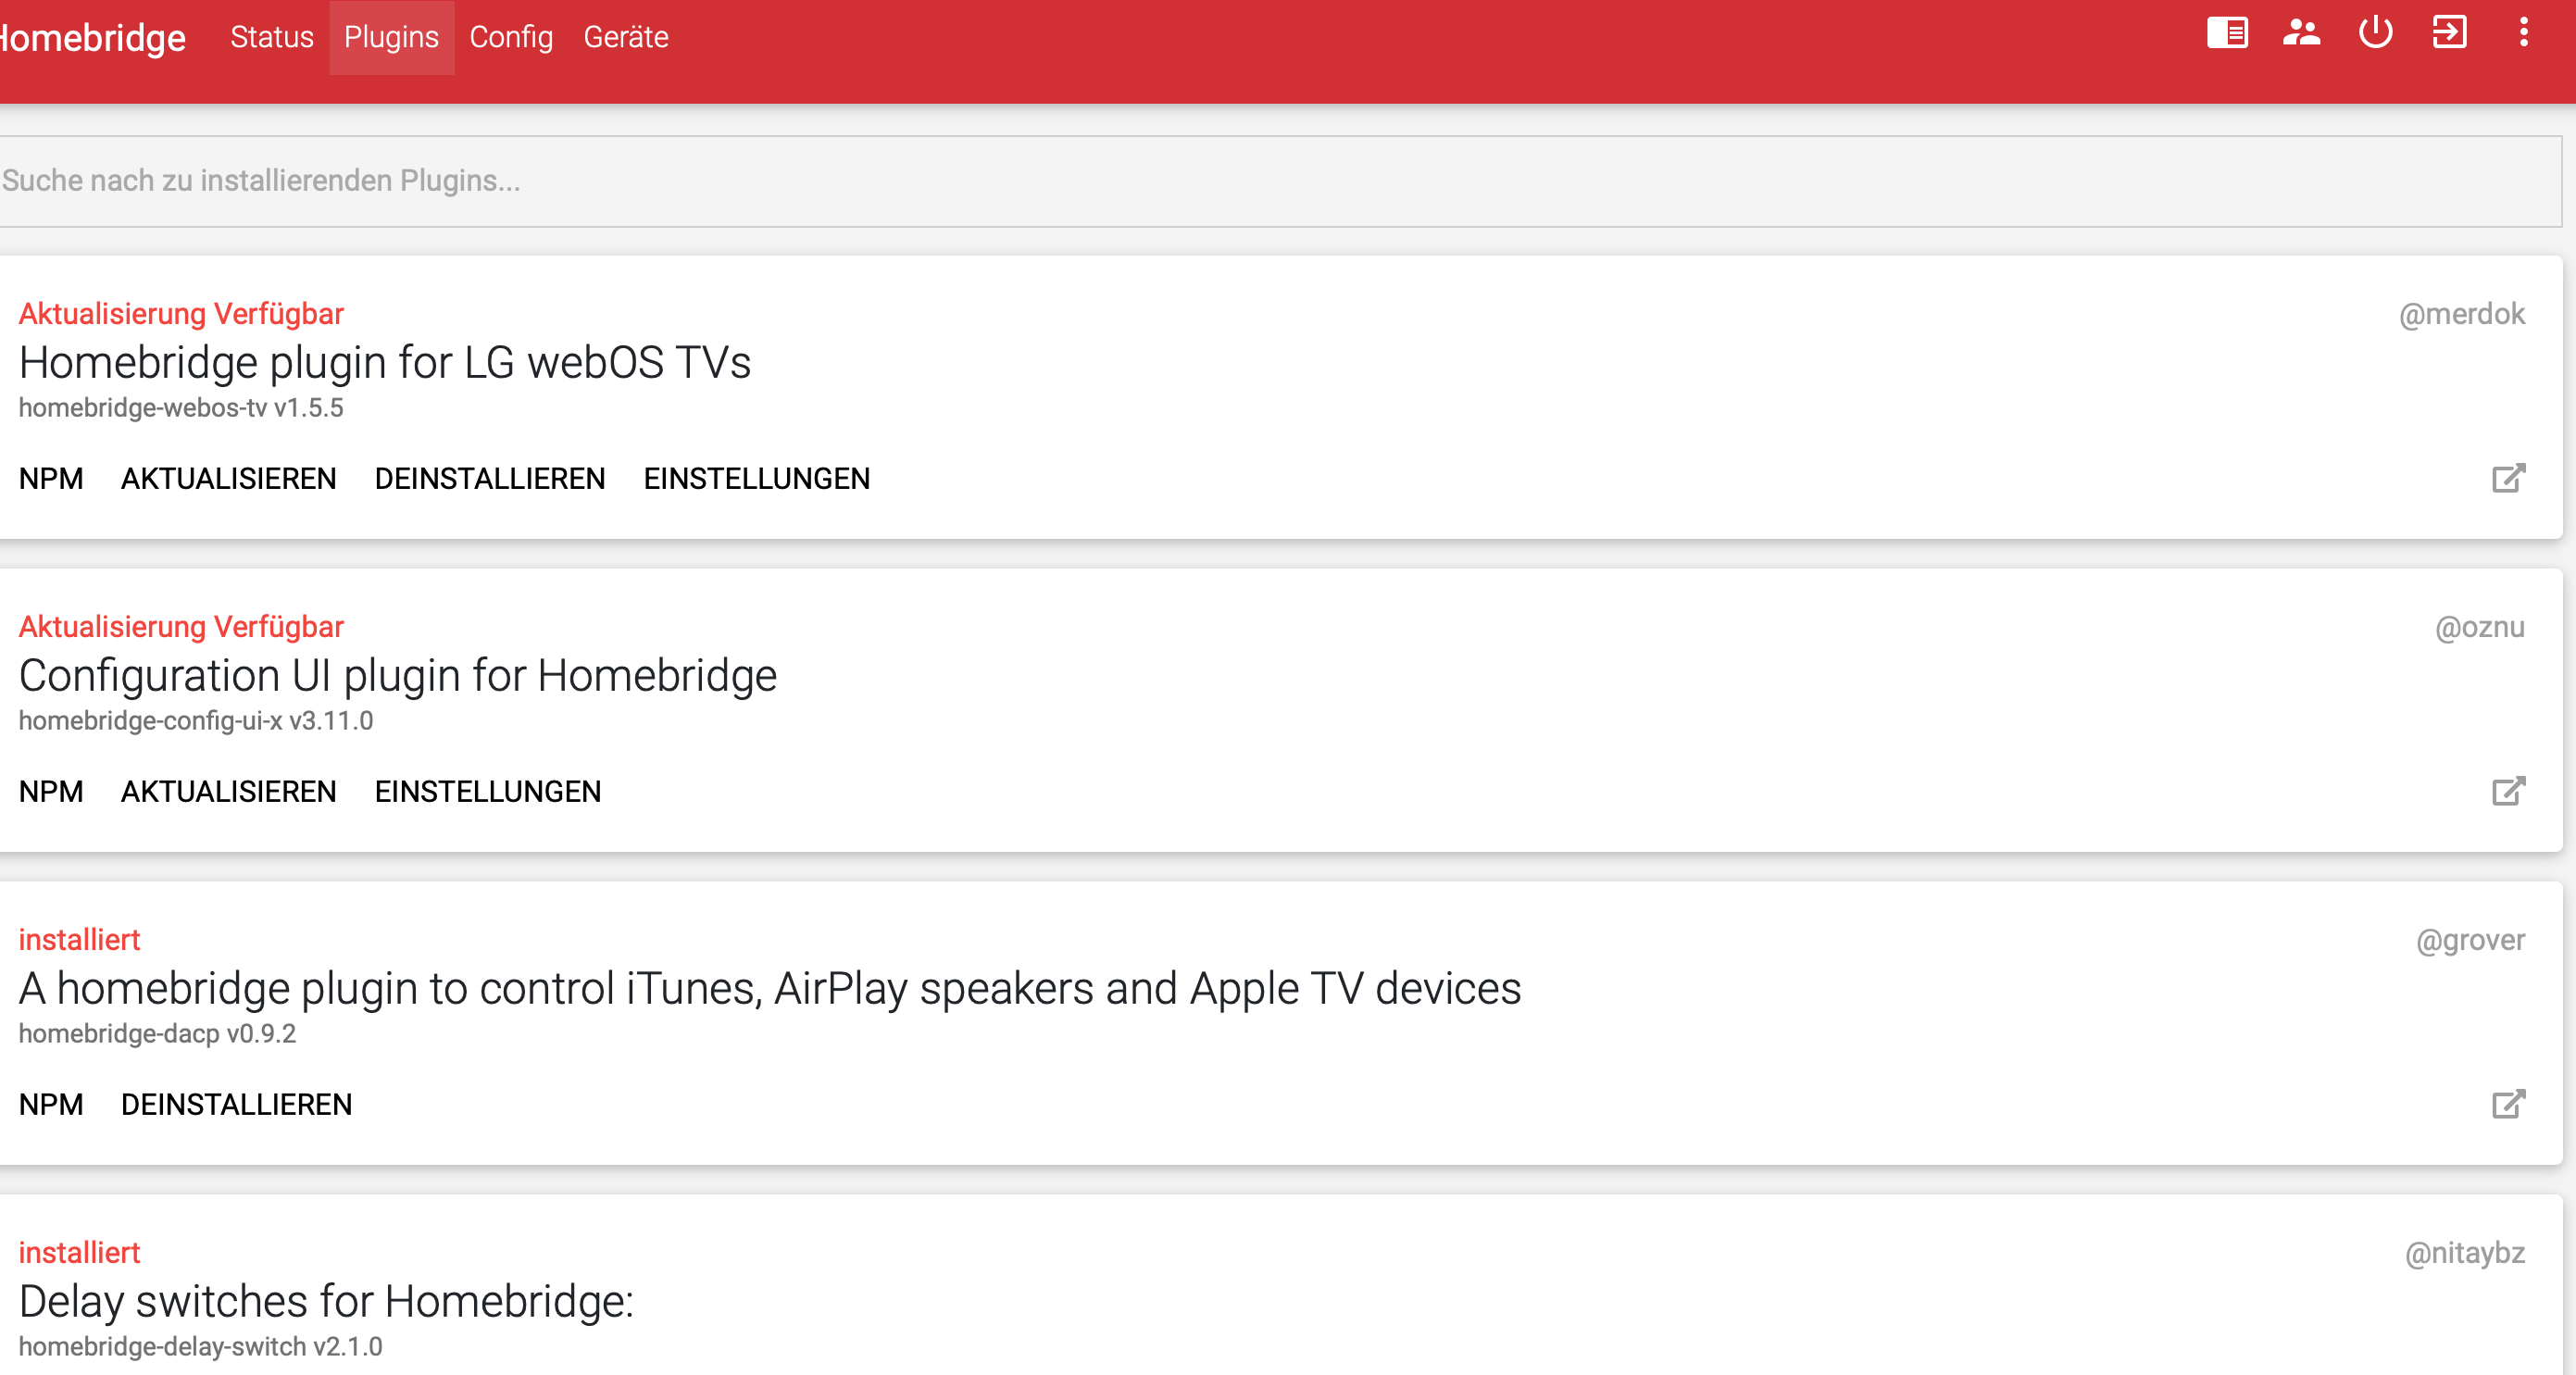Switch to the Status tab
Screen dimensions: 2576x1375
click(x=272, y=37)
